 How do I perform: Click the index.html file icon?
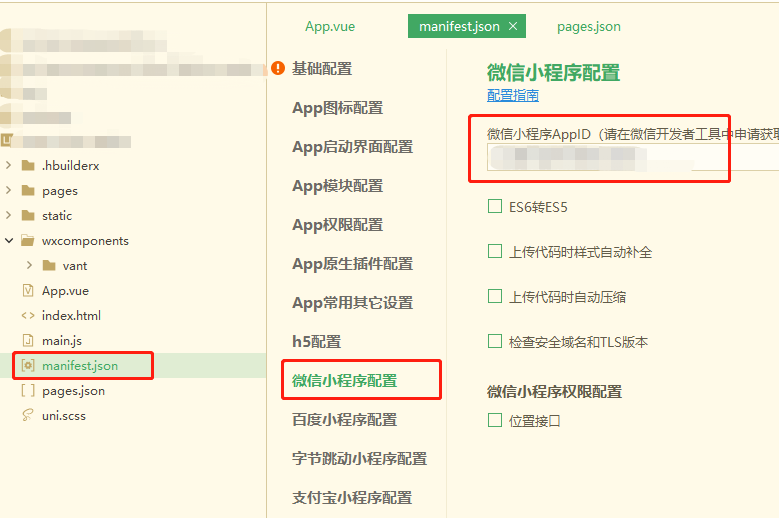[28, 315]
